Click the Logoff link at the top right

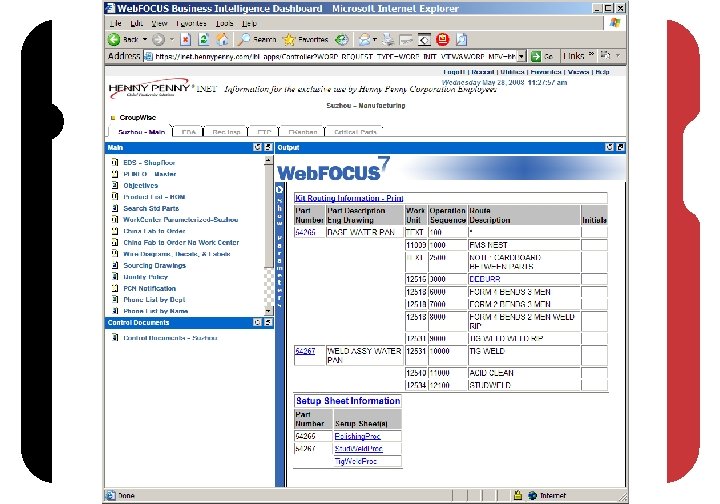tap(454, 72)
